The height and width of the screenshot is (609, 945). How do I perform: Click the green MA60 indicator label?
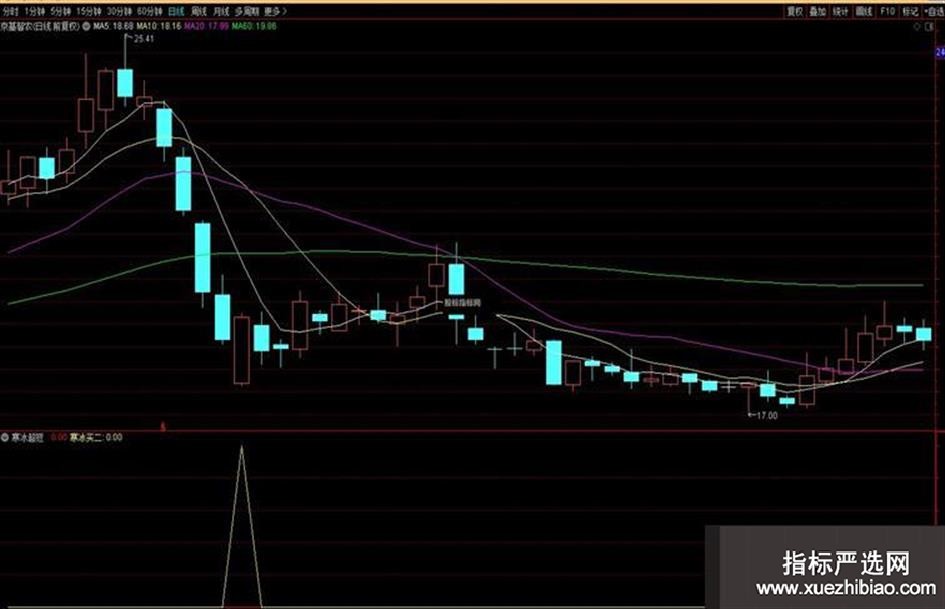(x=254, y=27)
